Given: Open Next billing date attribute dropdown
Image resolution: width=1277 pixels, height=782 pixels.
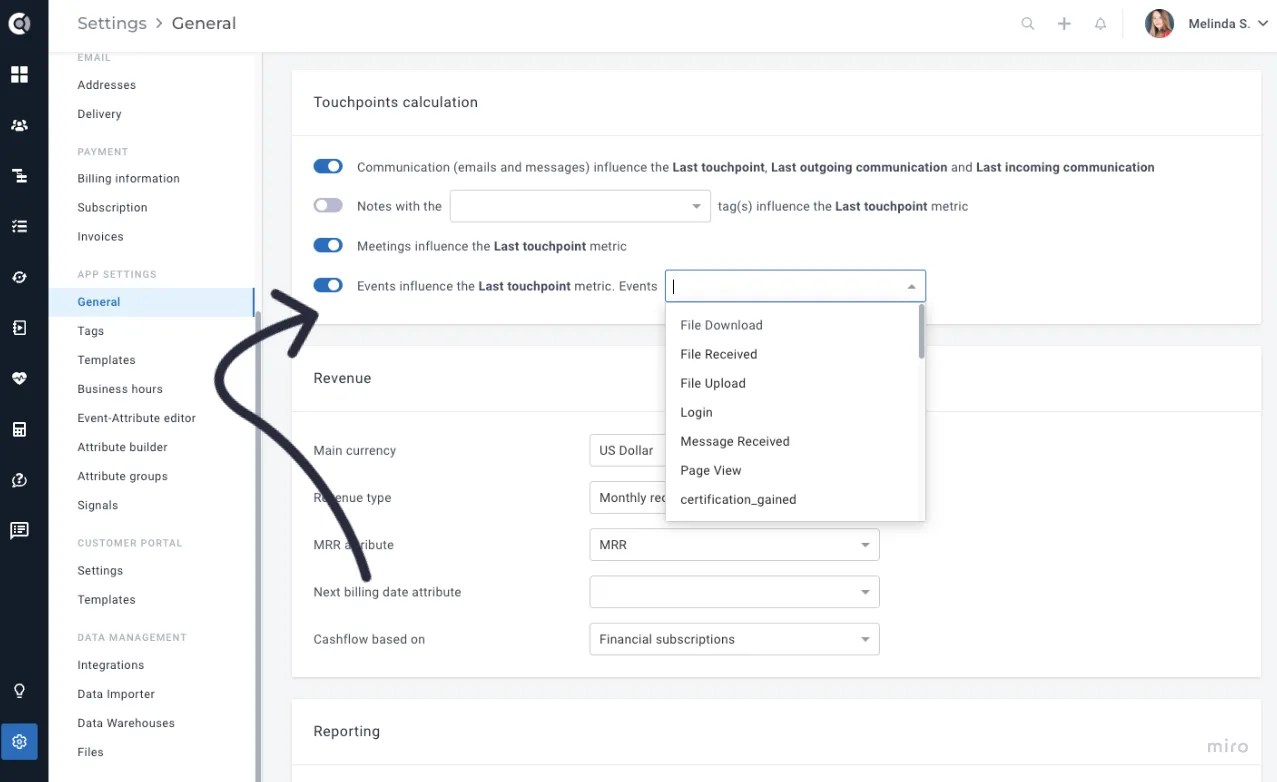Looking at the screenshot, I should coord(734,592).
